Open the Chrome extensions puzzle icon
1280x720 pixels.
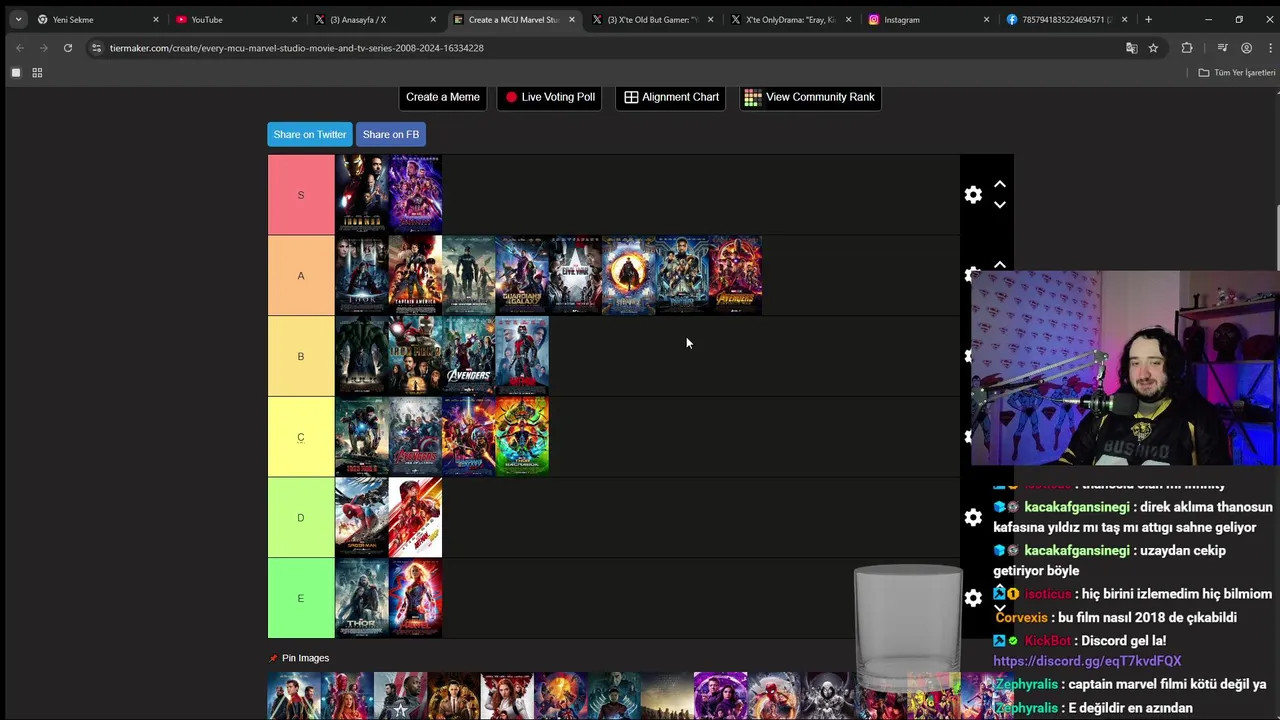tap(1187, 48)
